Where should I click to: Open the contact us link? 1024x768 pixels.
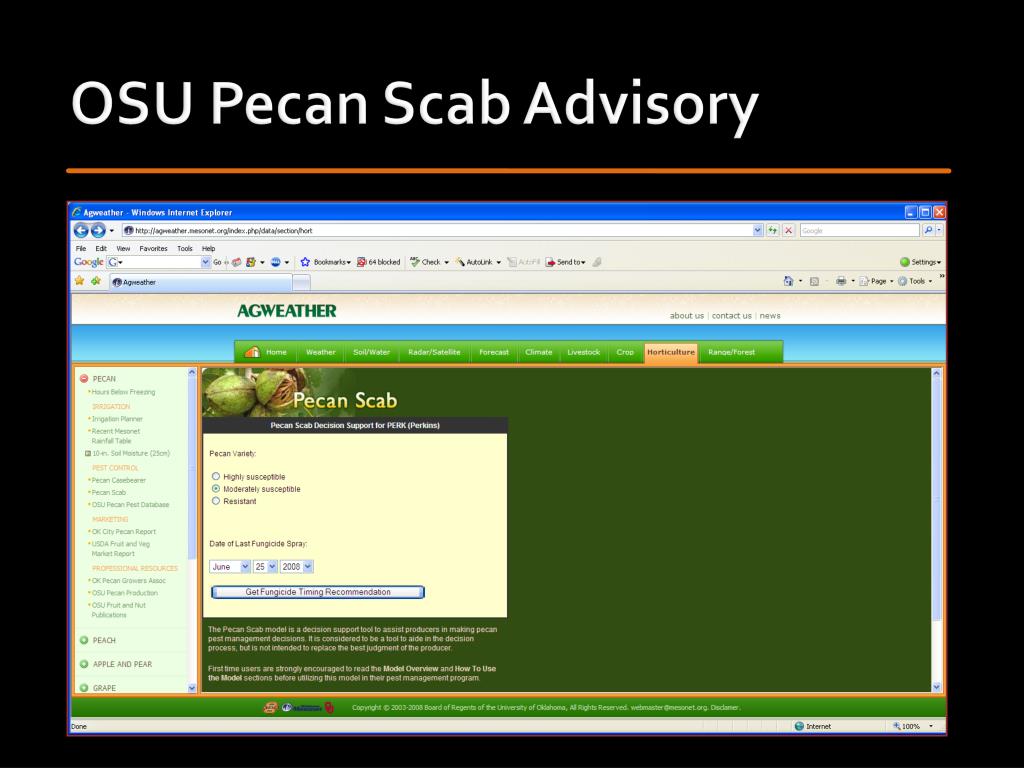tap(731, 315)
